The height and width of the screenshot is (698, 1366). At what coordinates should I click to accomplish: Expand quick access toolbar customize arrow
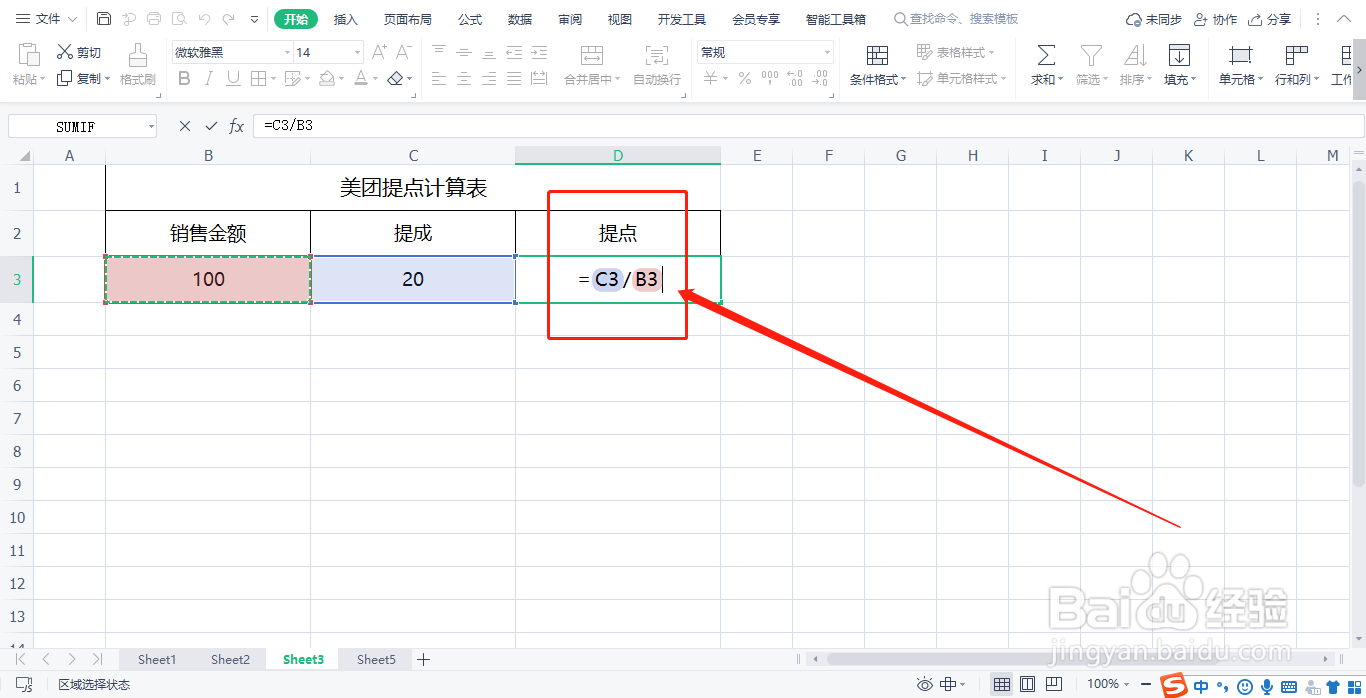254,19
